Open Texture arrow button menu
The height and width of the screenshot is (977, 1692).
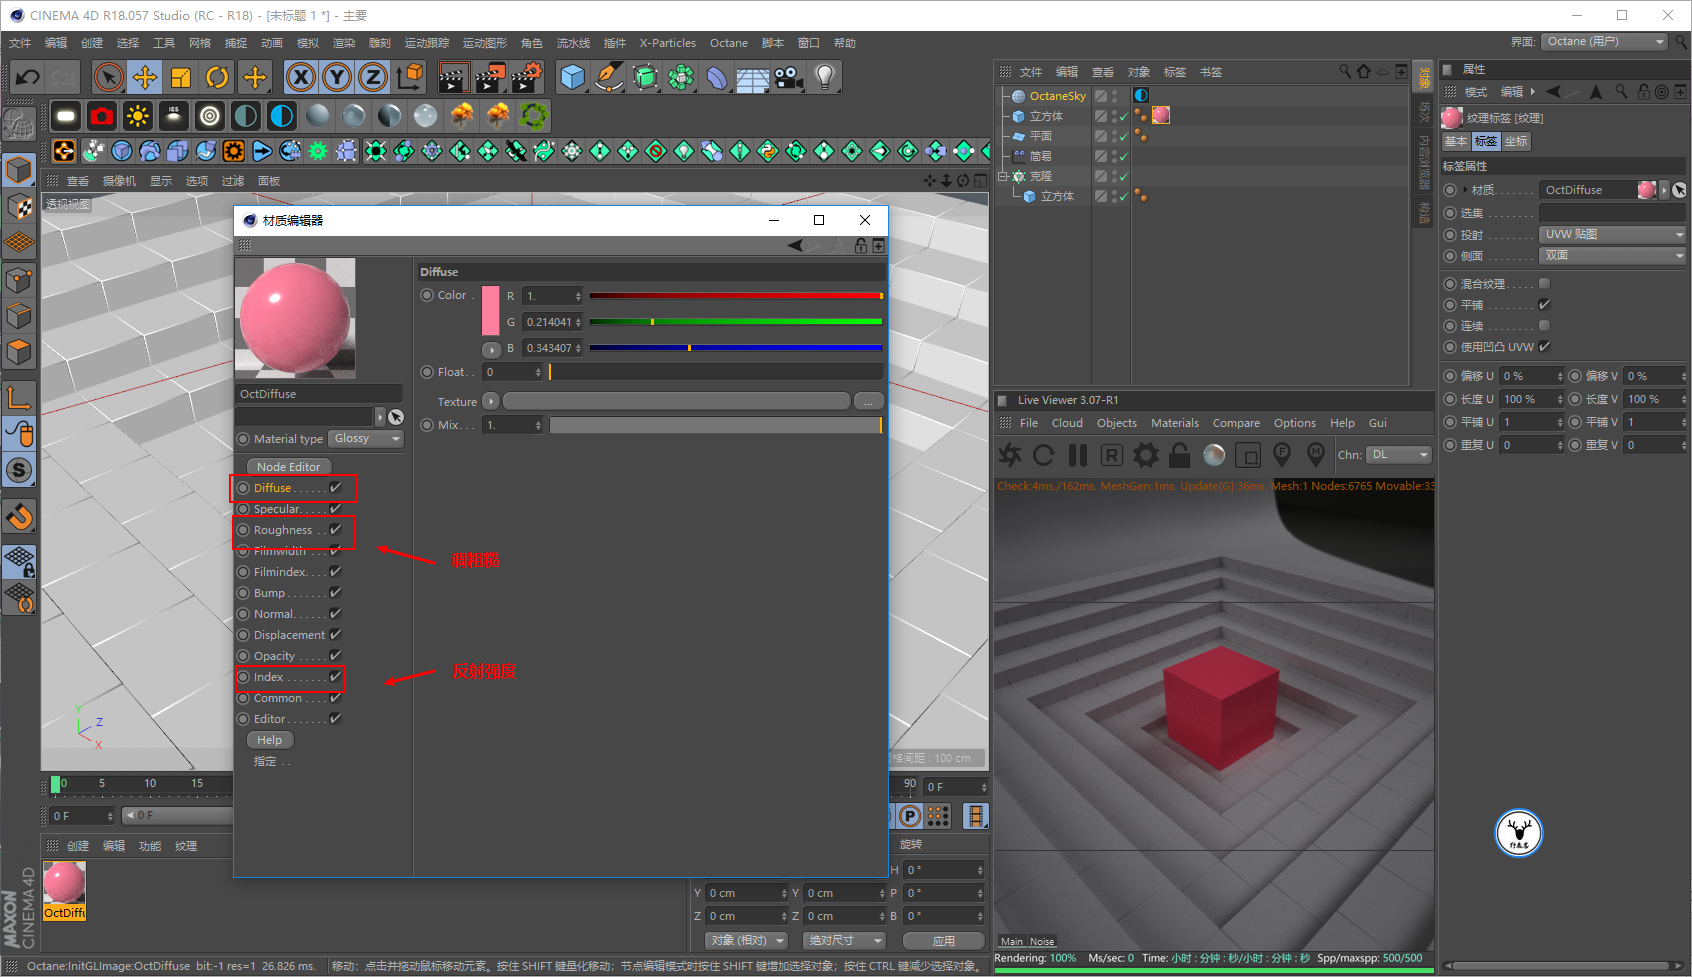[490, 401]
